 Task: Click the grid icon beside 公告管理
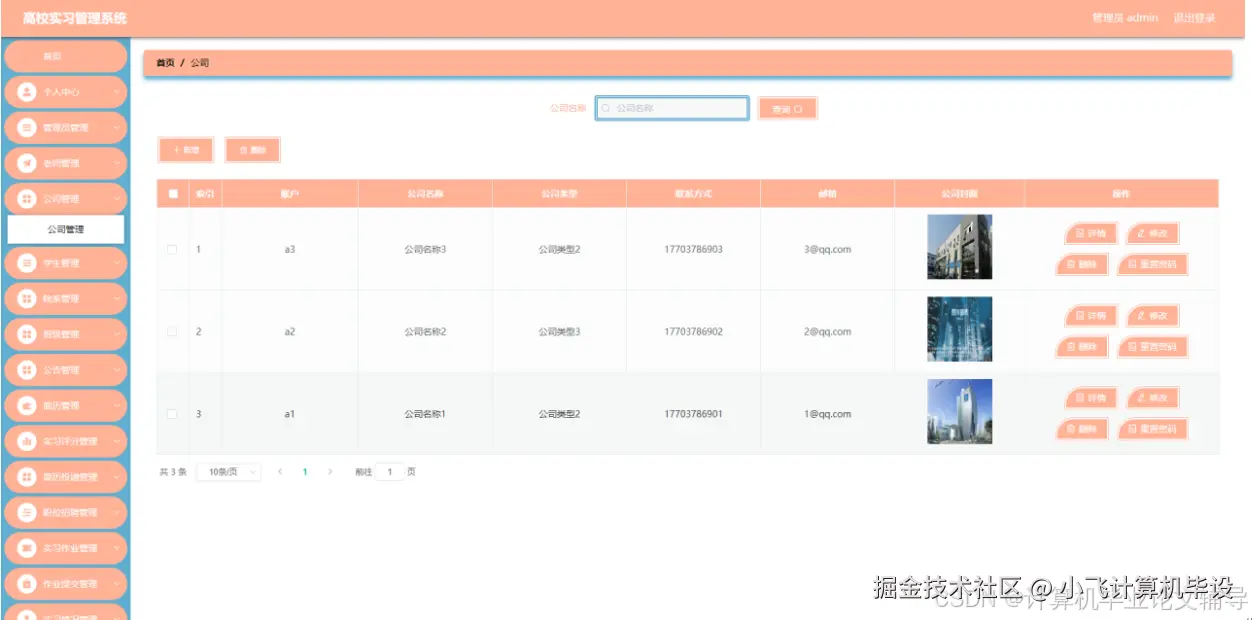27,370
